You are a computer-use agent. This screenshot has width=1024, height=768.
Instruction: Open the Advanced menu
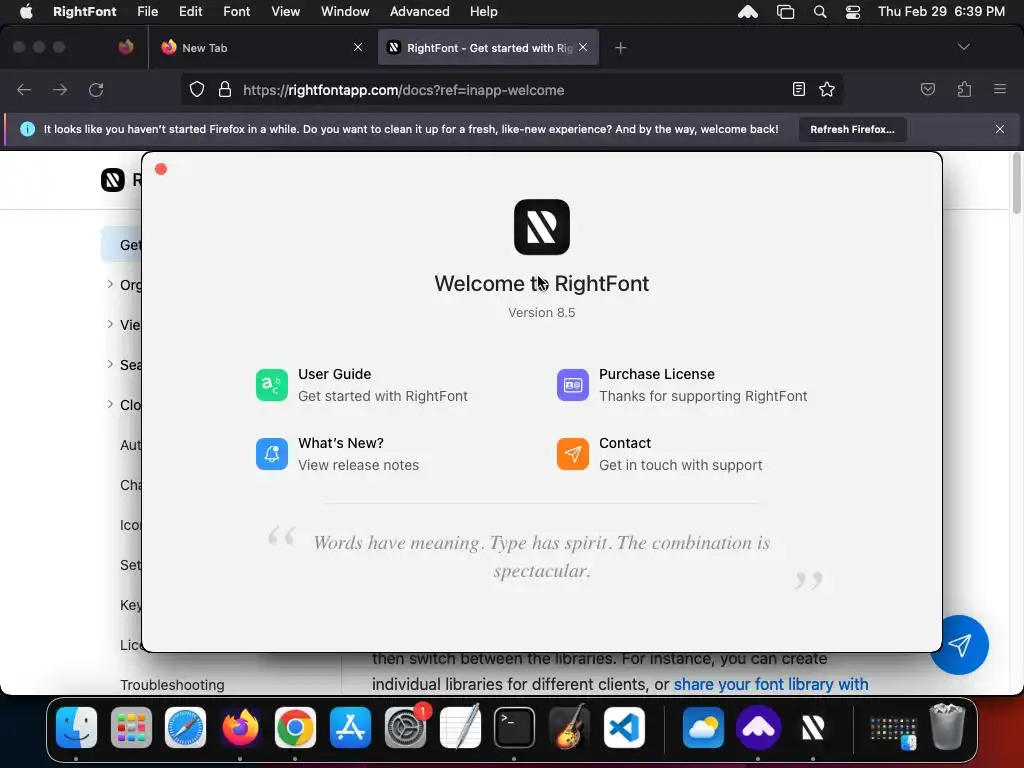(419, 11)
